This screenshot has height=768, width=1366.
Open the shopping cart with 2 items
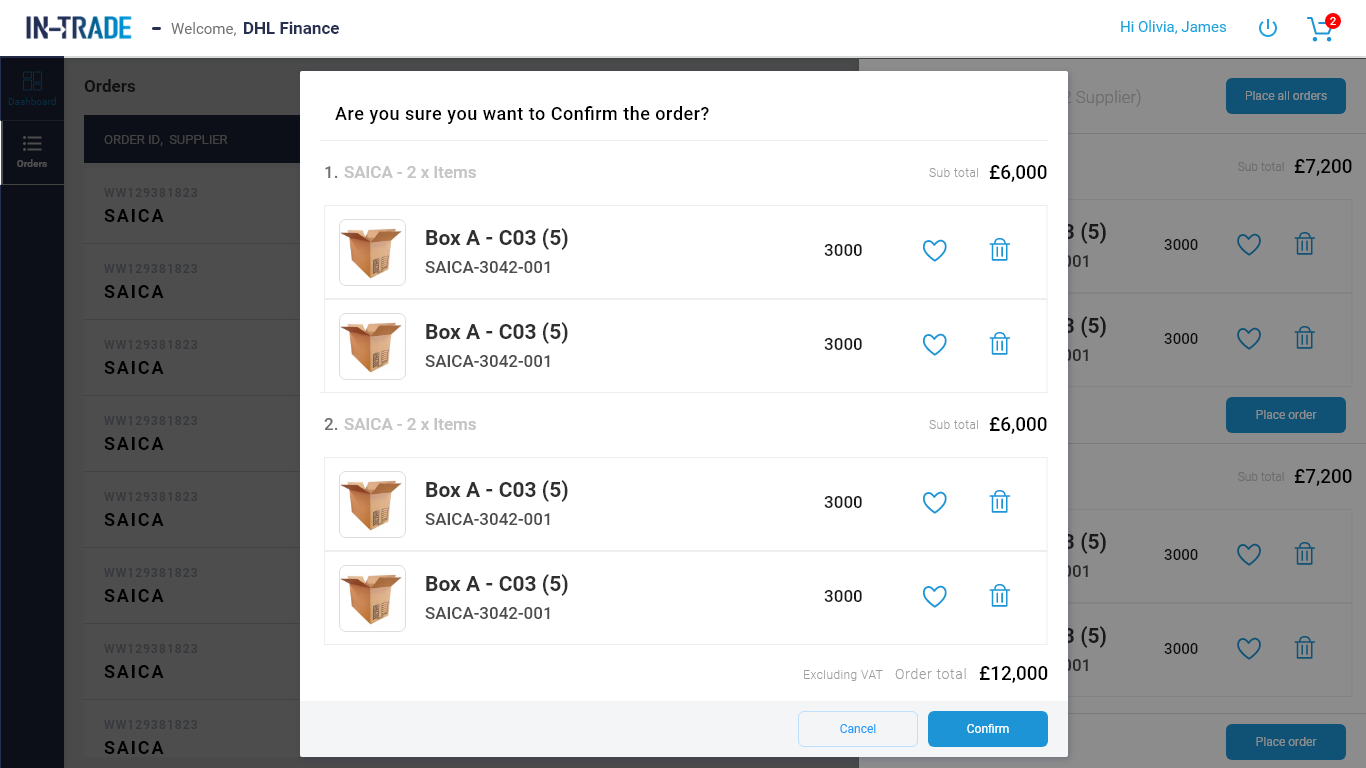tap(1322, 28)
